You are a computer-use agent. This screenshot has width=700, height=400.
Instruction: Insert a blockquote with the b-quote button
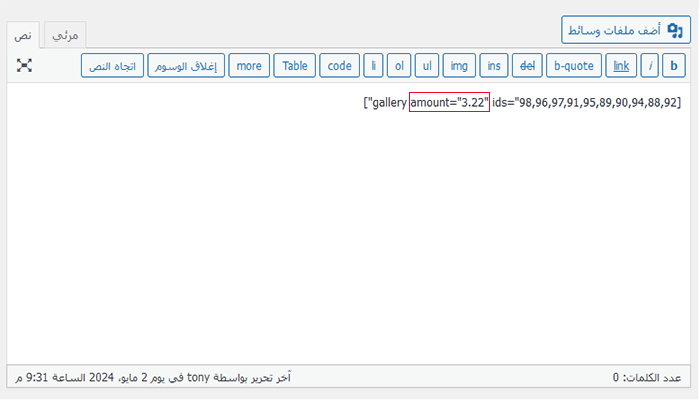coord(574,66)
